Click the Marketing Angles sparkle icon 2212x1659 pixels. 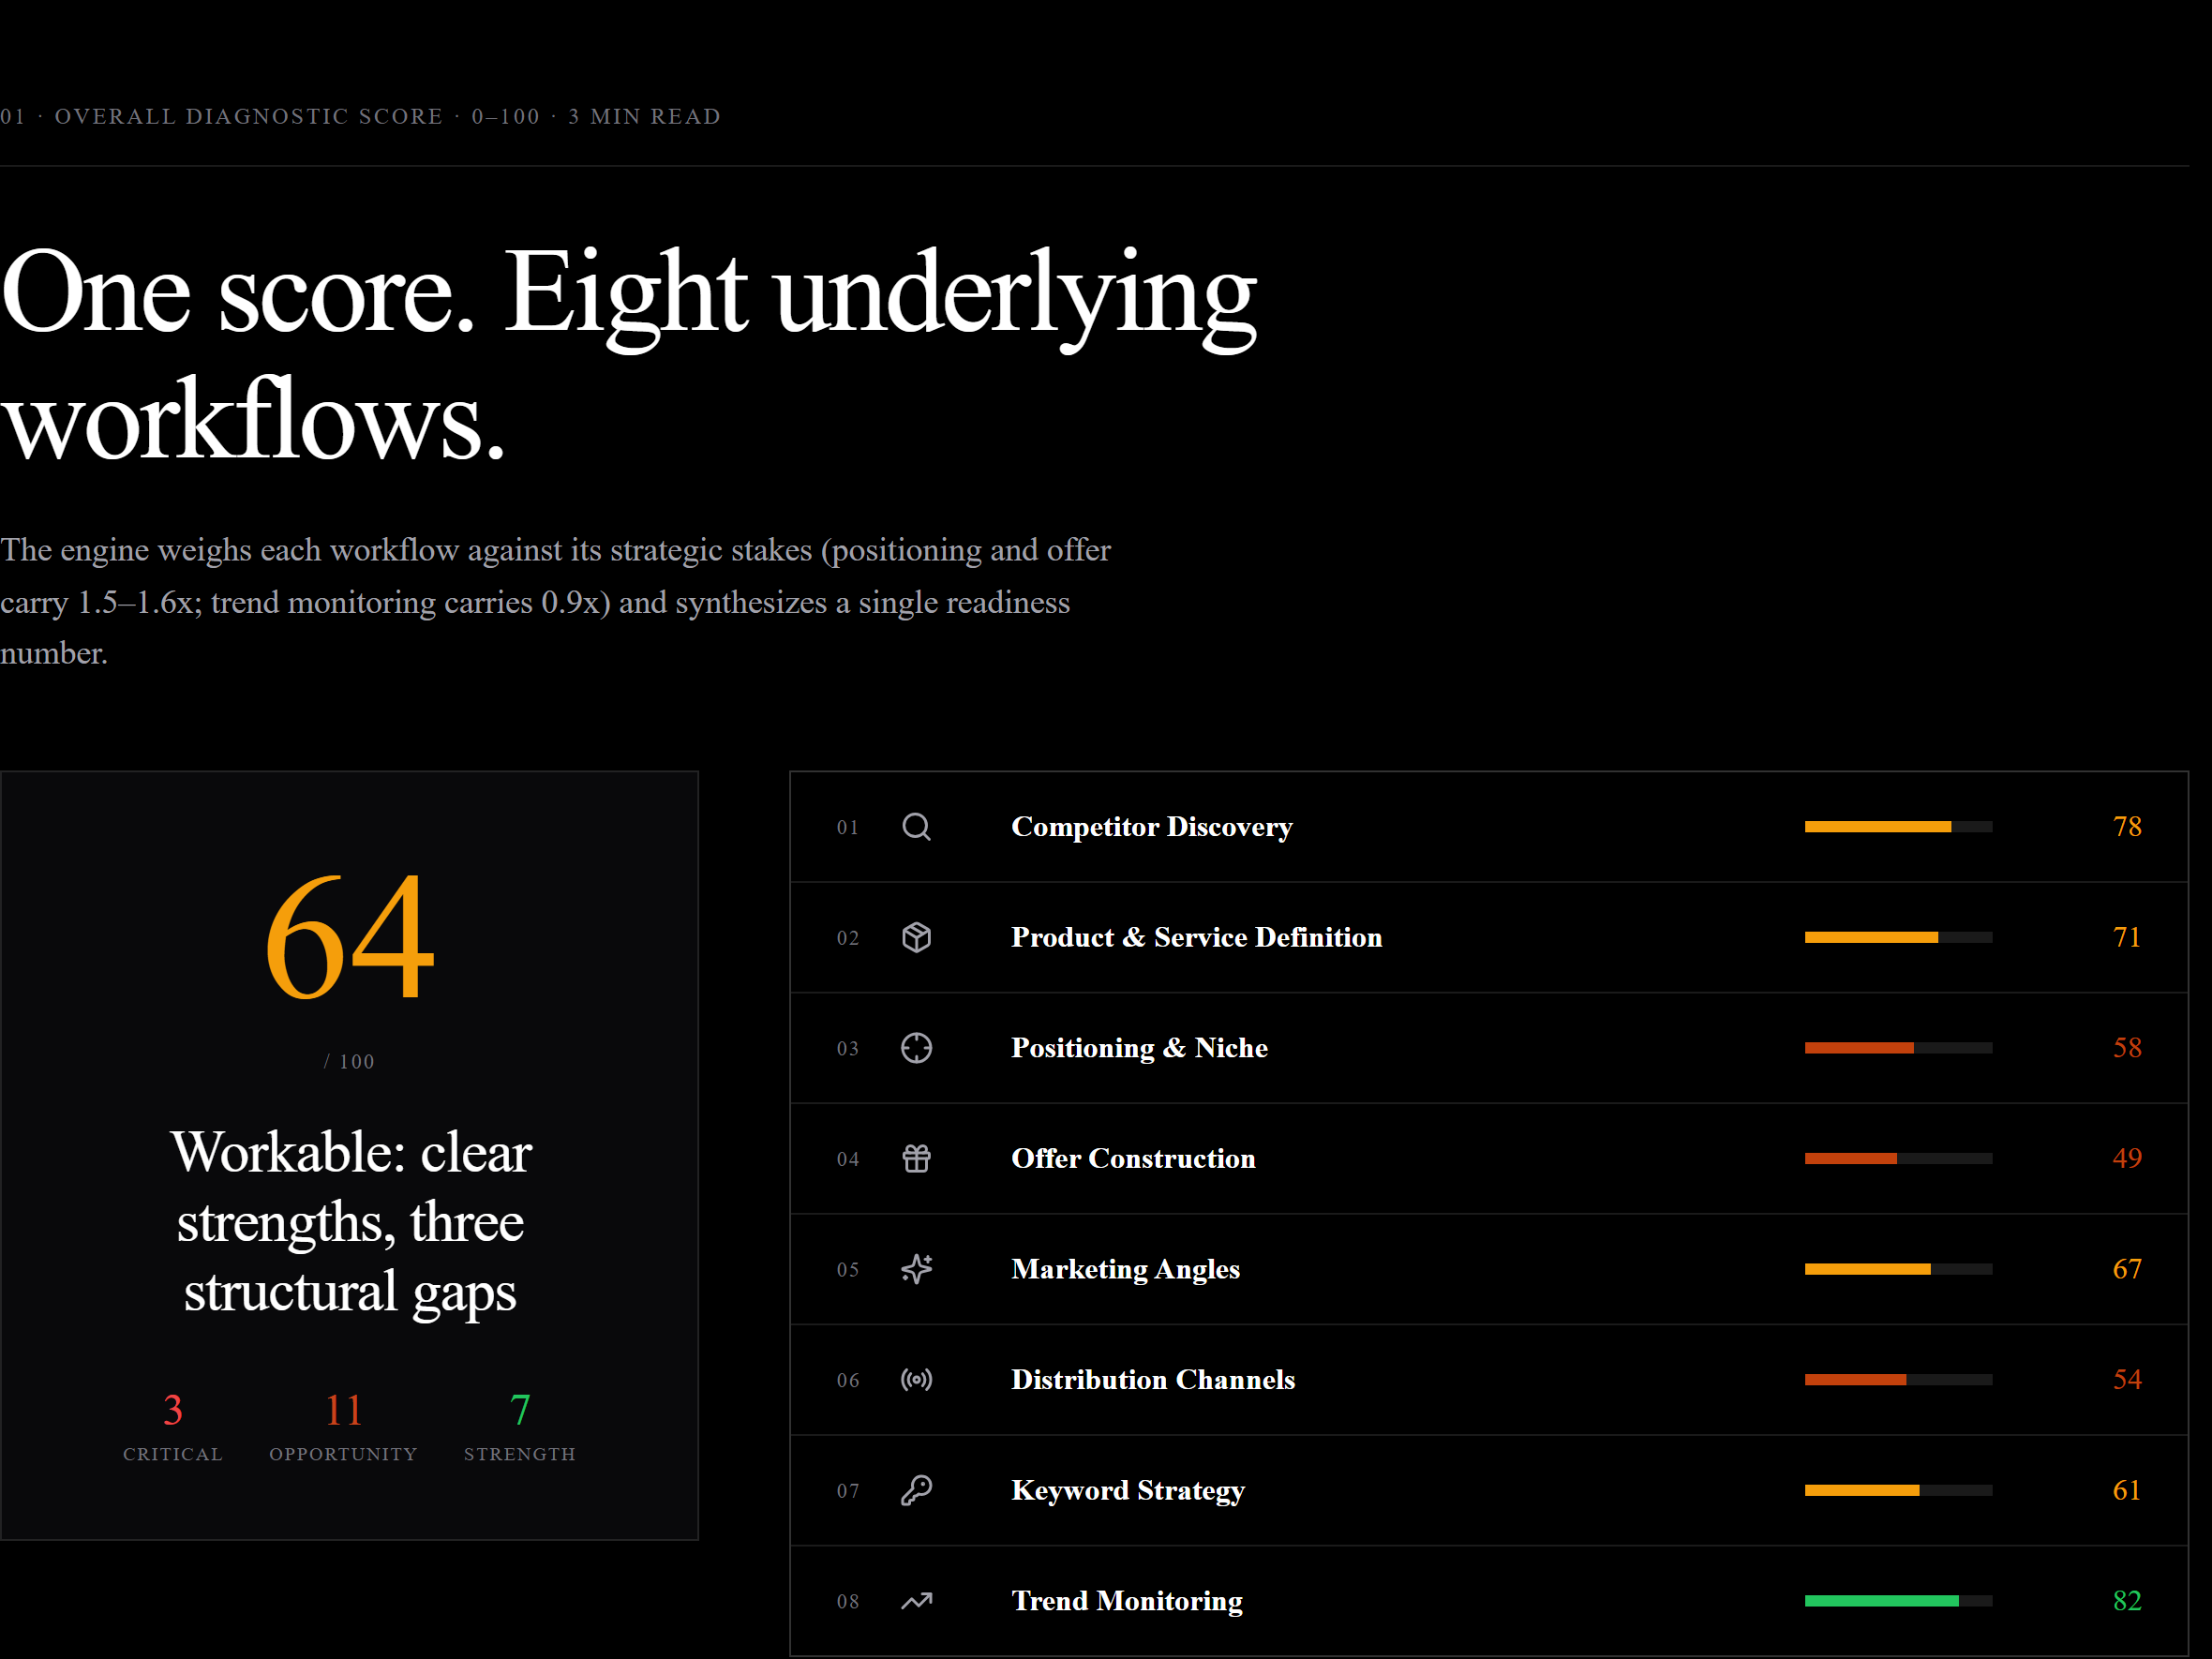[x=916, y=1269]
